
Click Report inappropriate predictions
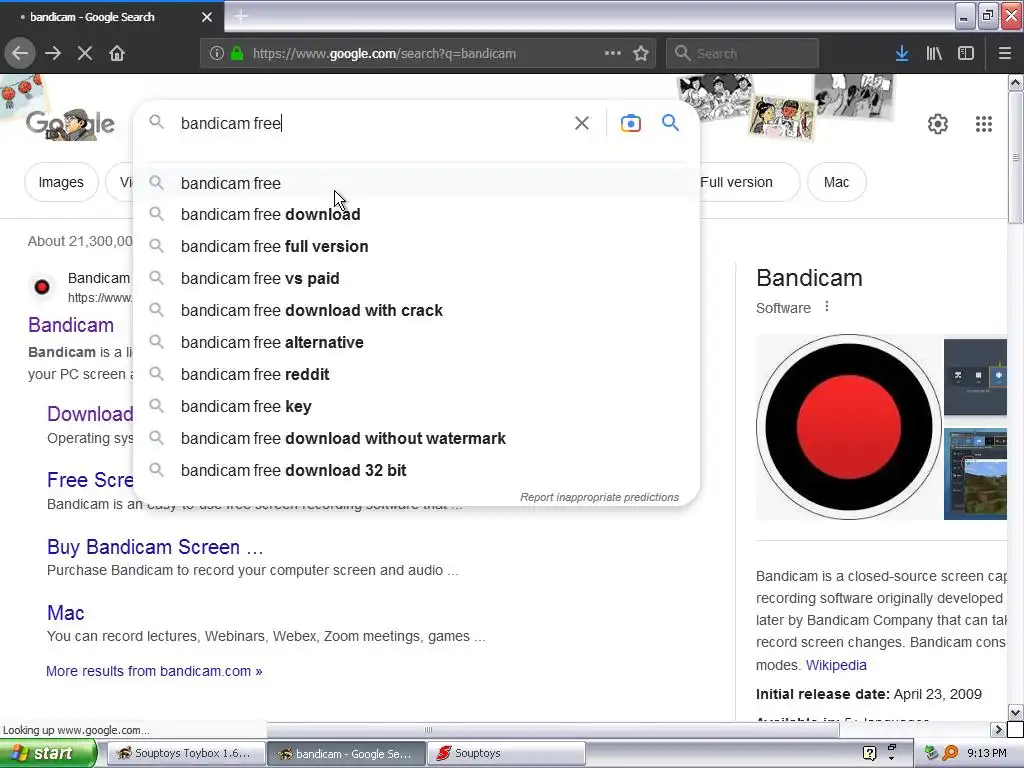pyautogui.click(x=600, y=497)
